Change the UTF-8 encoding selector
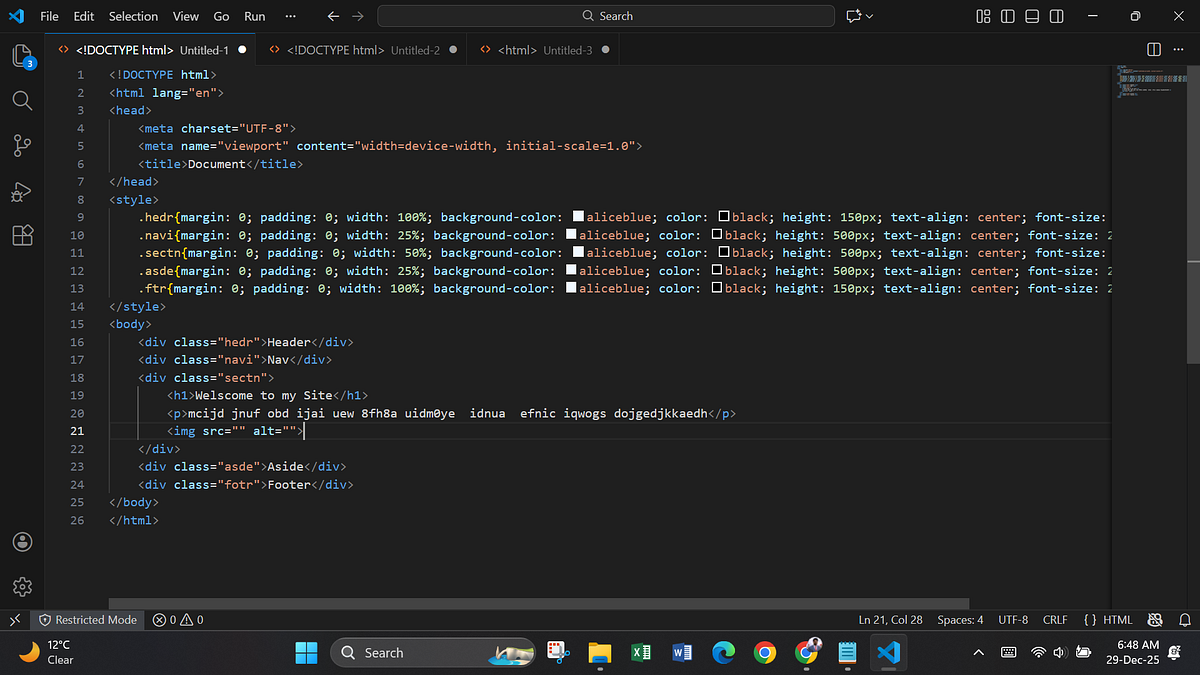Image resolution: width=1200 pixels, height=675 pixels. coord(1012,620)
